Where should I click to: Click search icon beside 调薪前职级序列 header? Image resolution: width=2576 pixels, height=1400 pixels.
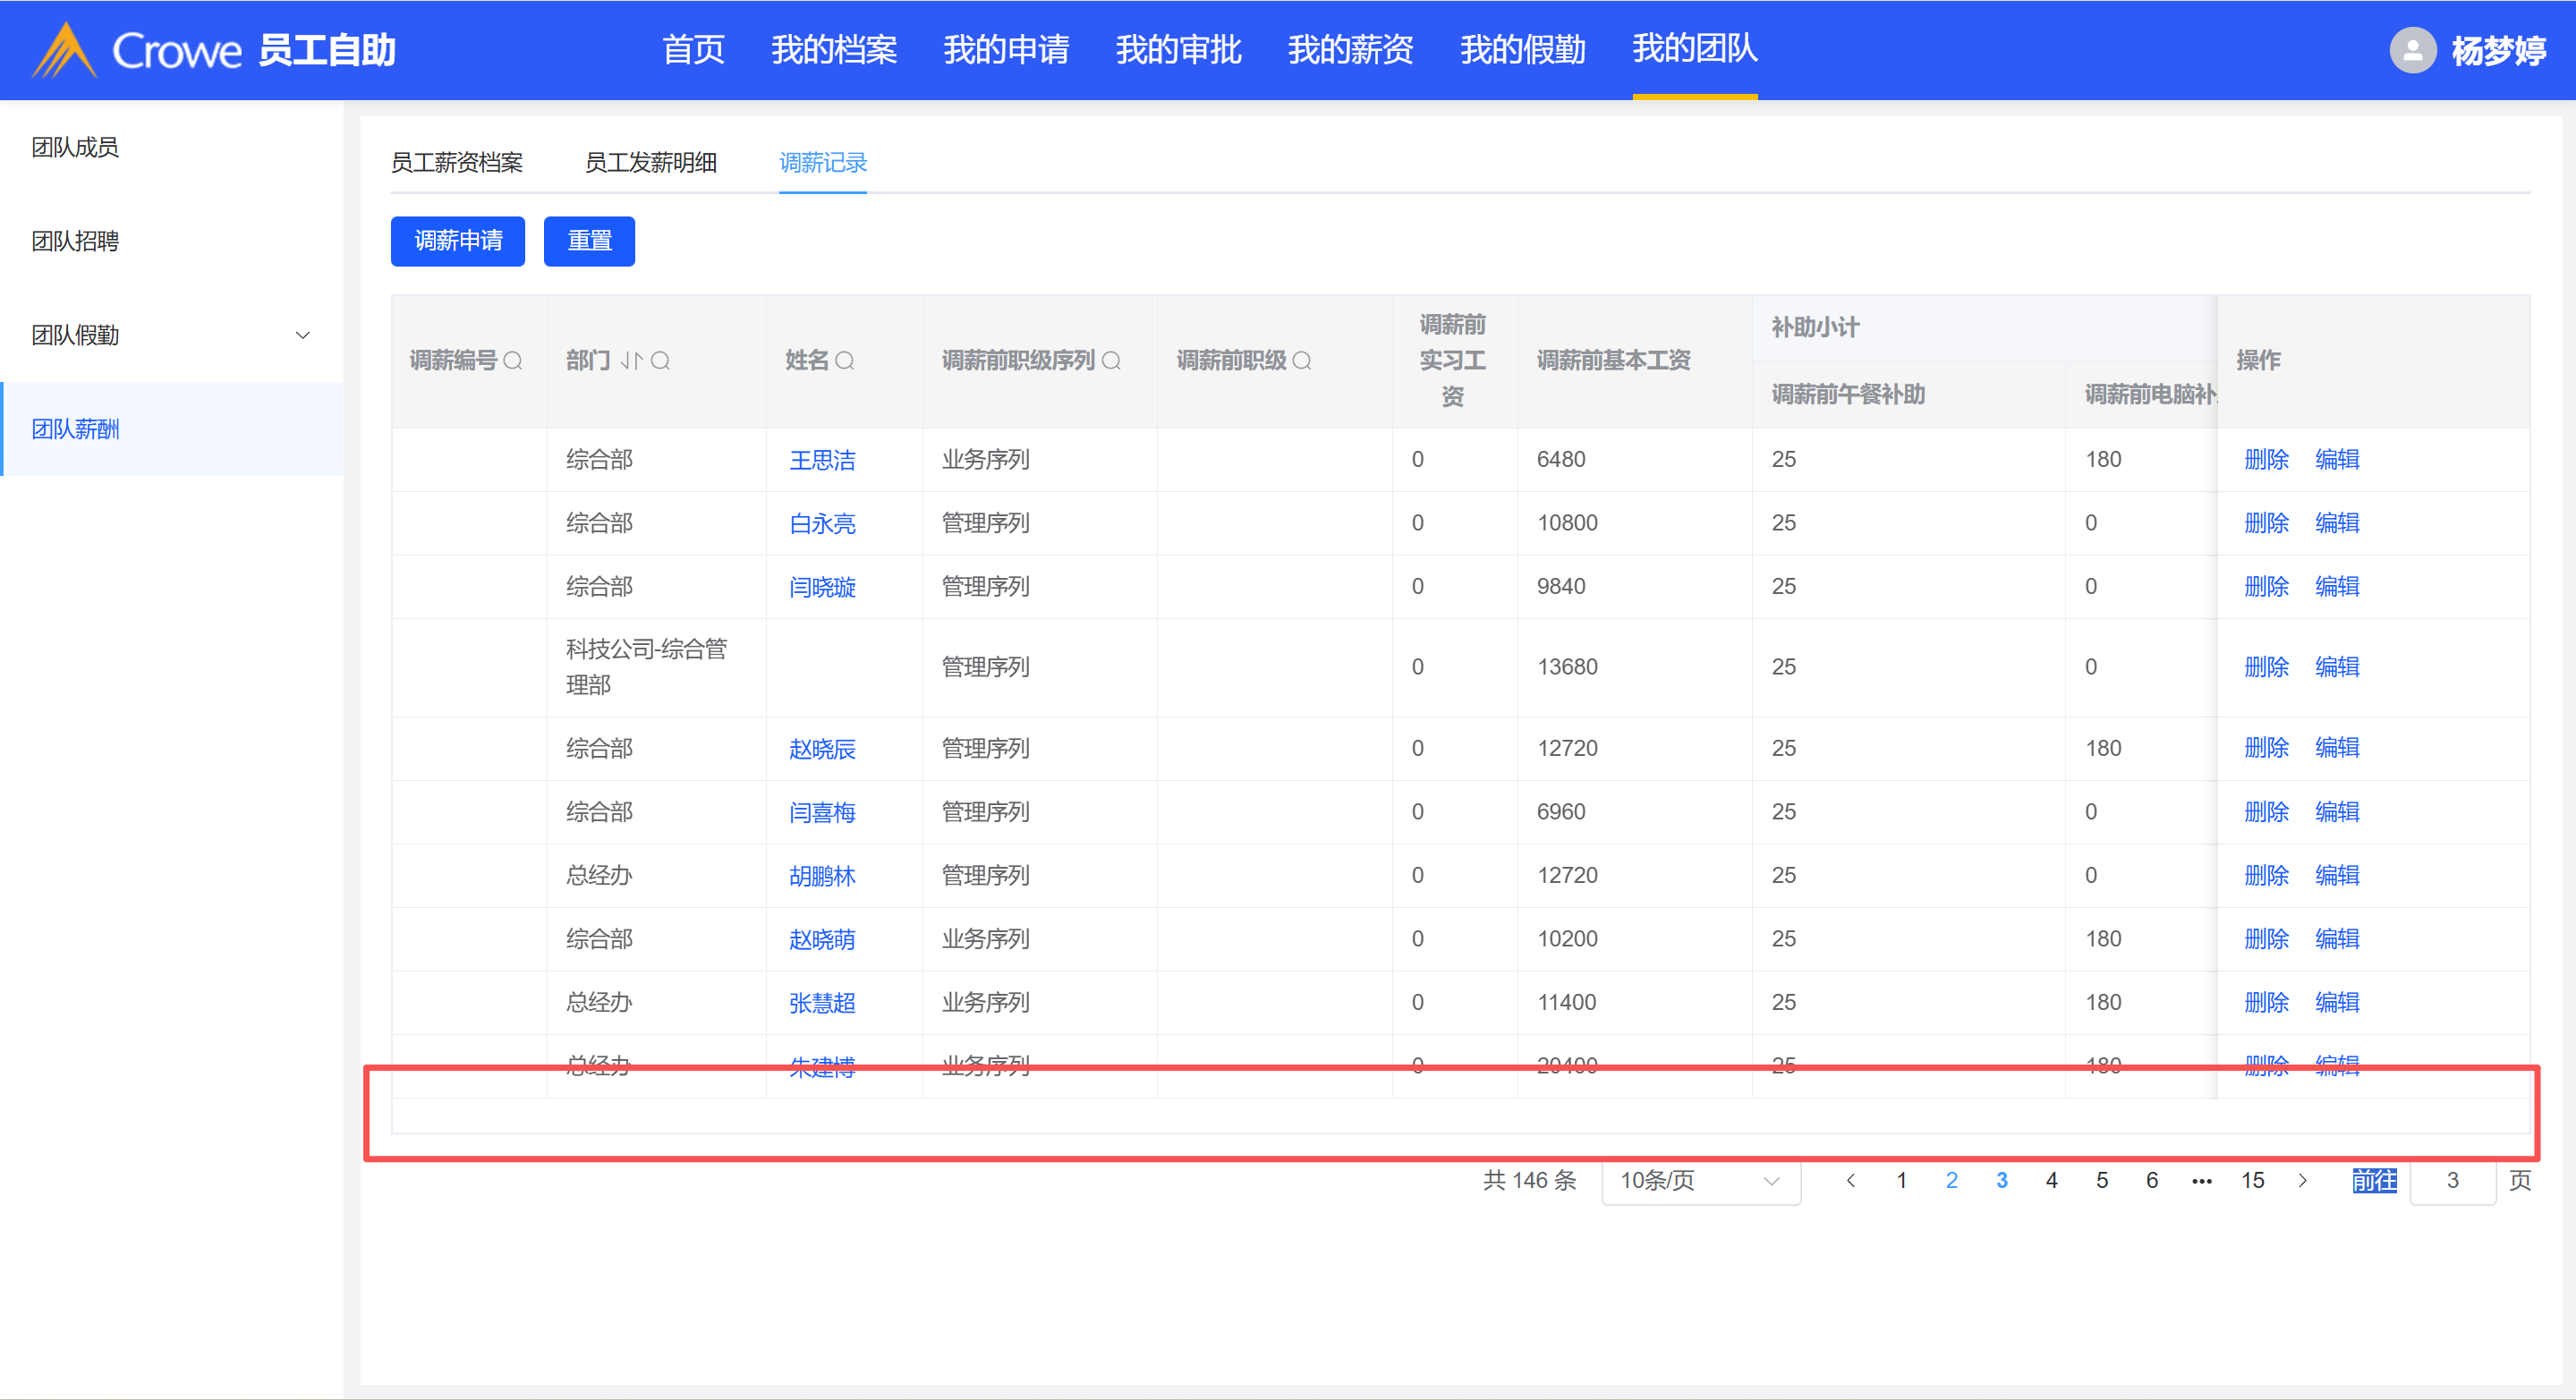1111,361
